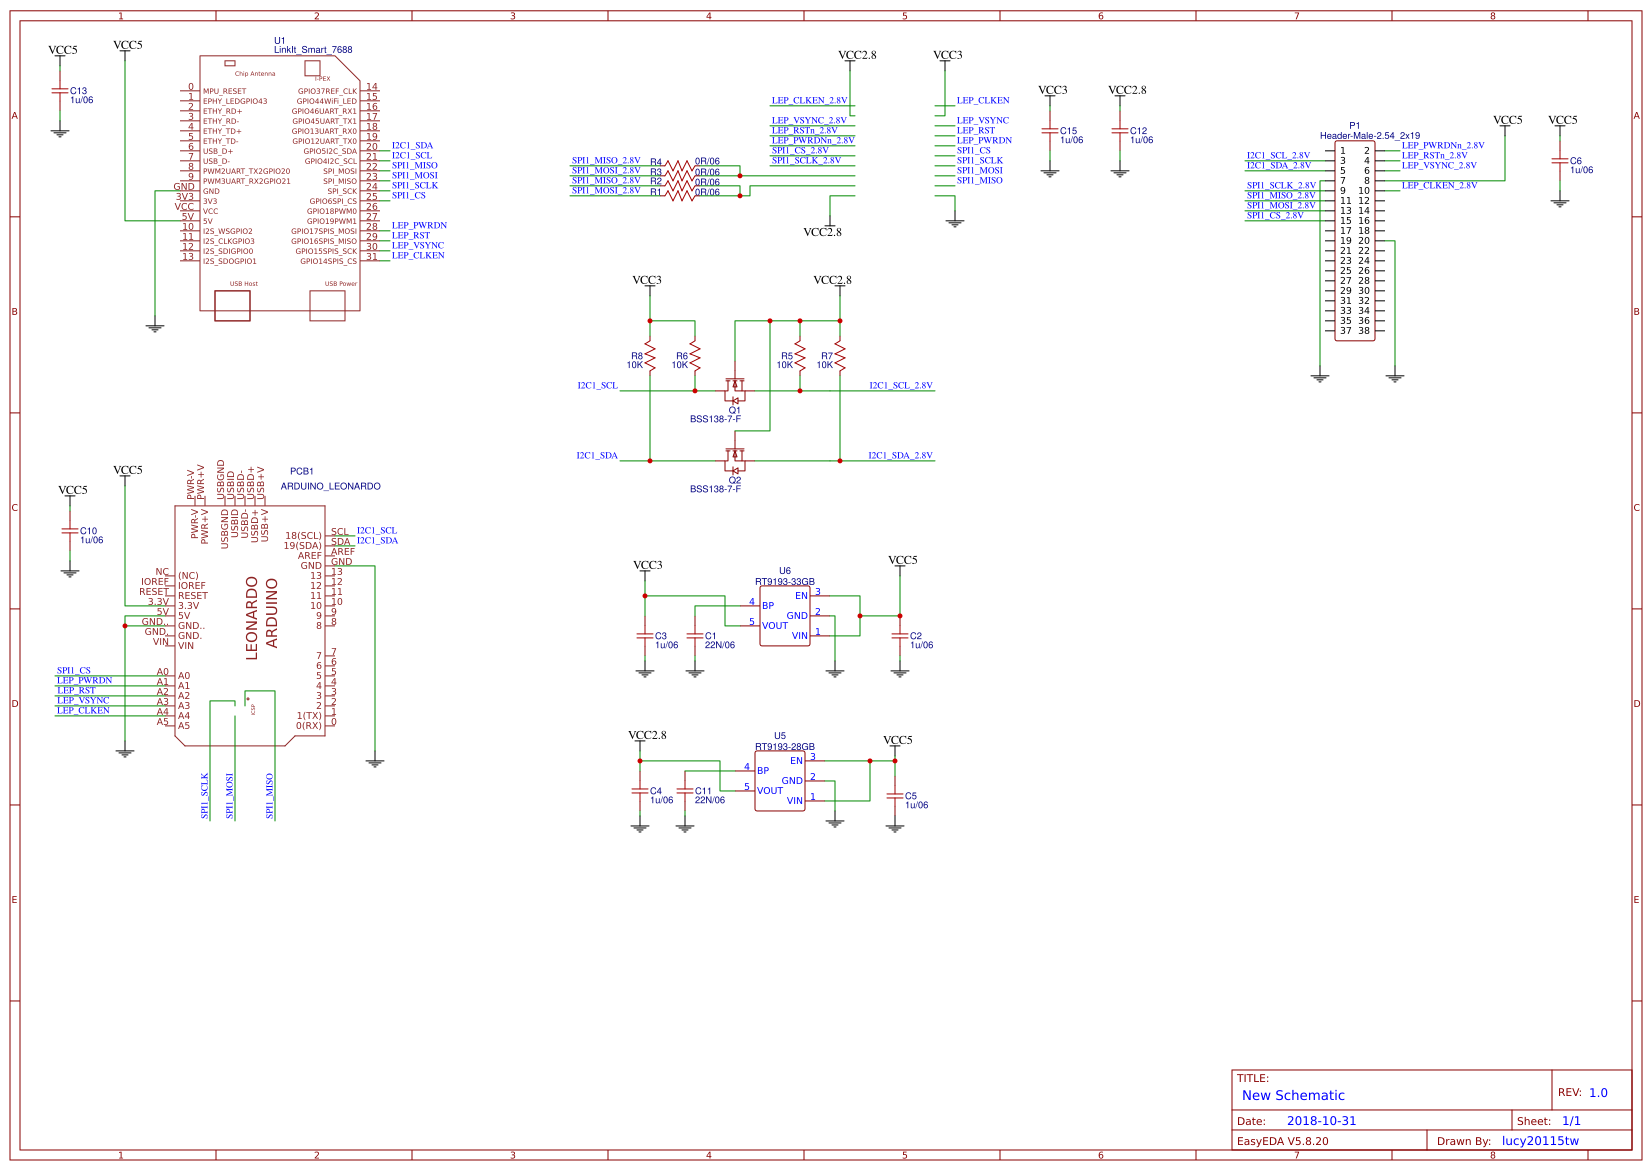Image resolution: width=1652 pixels, height=1170 pixels.
Task: Click the BSS138-7-F transistor Q1
Action: click(737, 390)
